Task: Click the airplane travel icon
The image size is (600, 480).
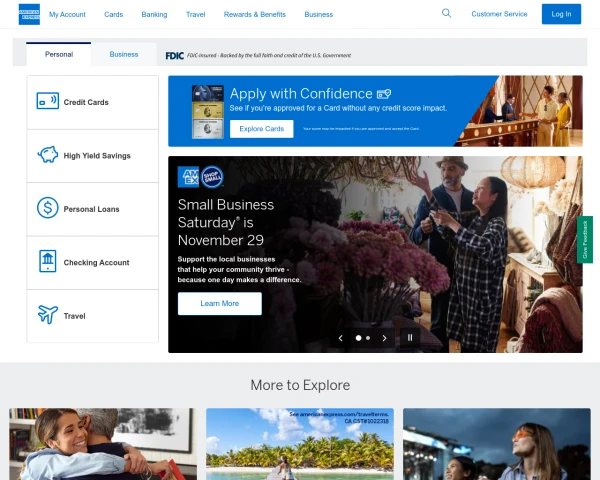Action: tap(48, 314)
